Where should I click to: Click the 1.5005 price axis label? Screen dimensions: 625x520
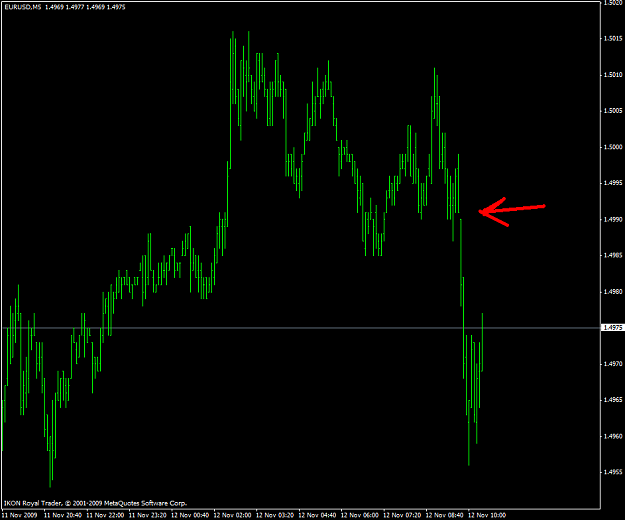coord(613,110)
